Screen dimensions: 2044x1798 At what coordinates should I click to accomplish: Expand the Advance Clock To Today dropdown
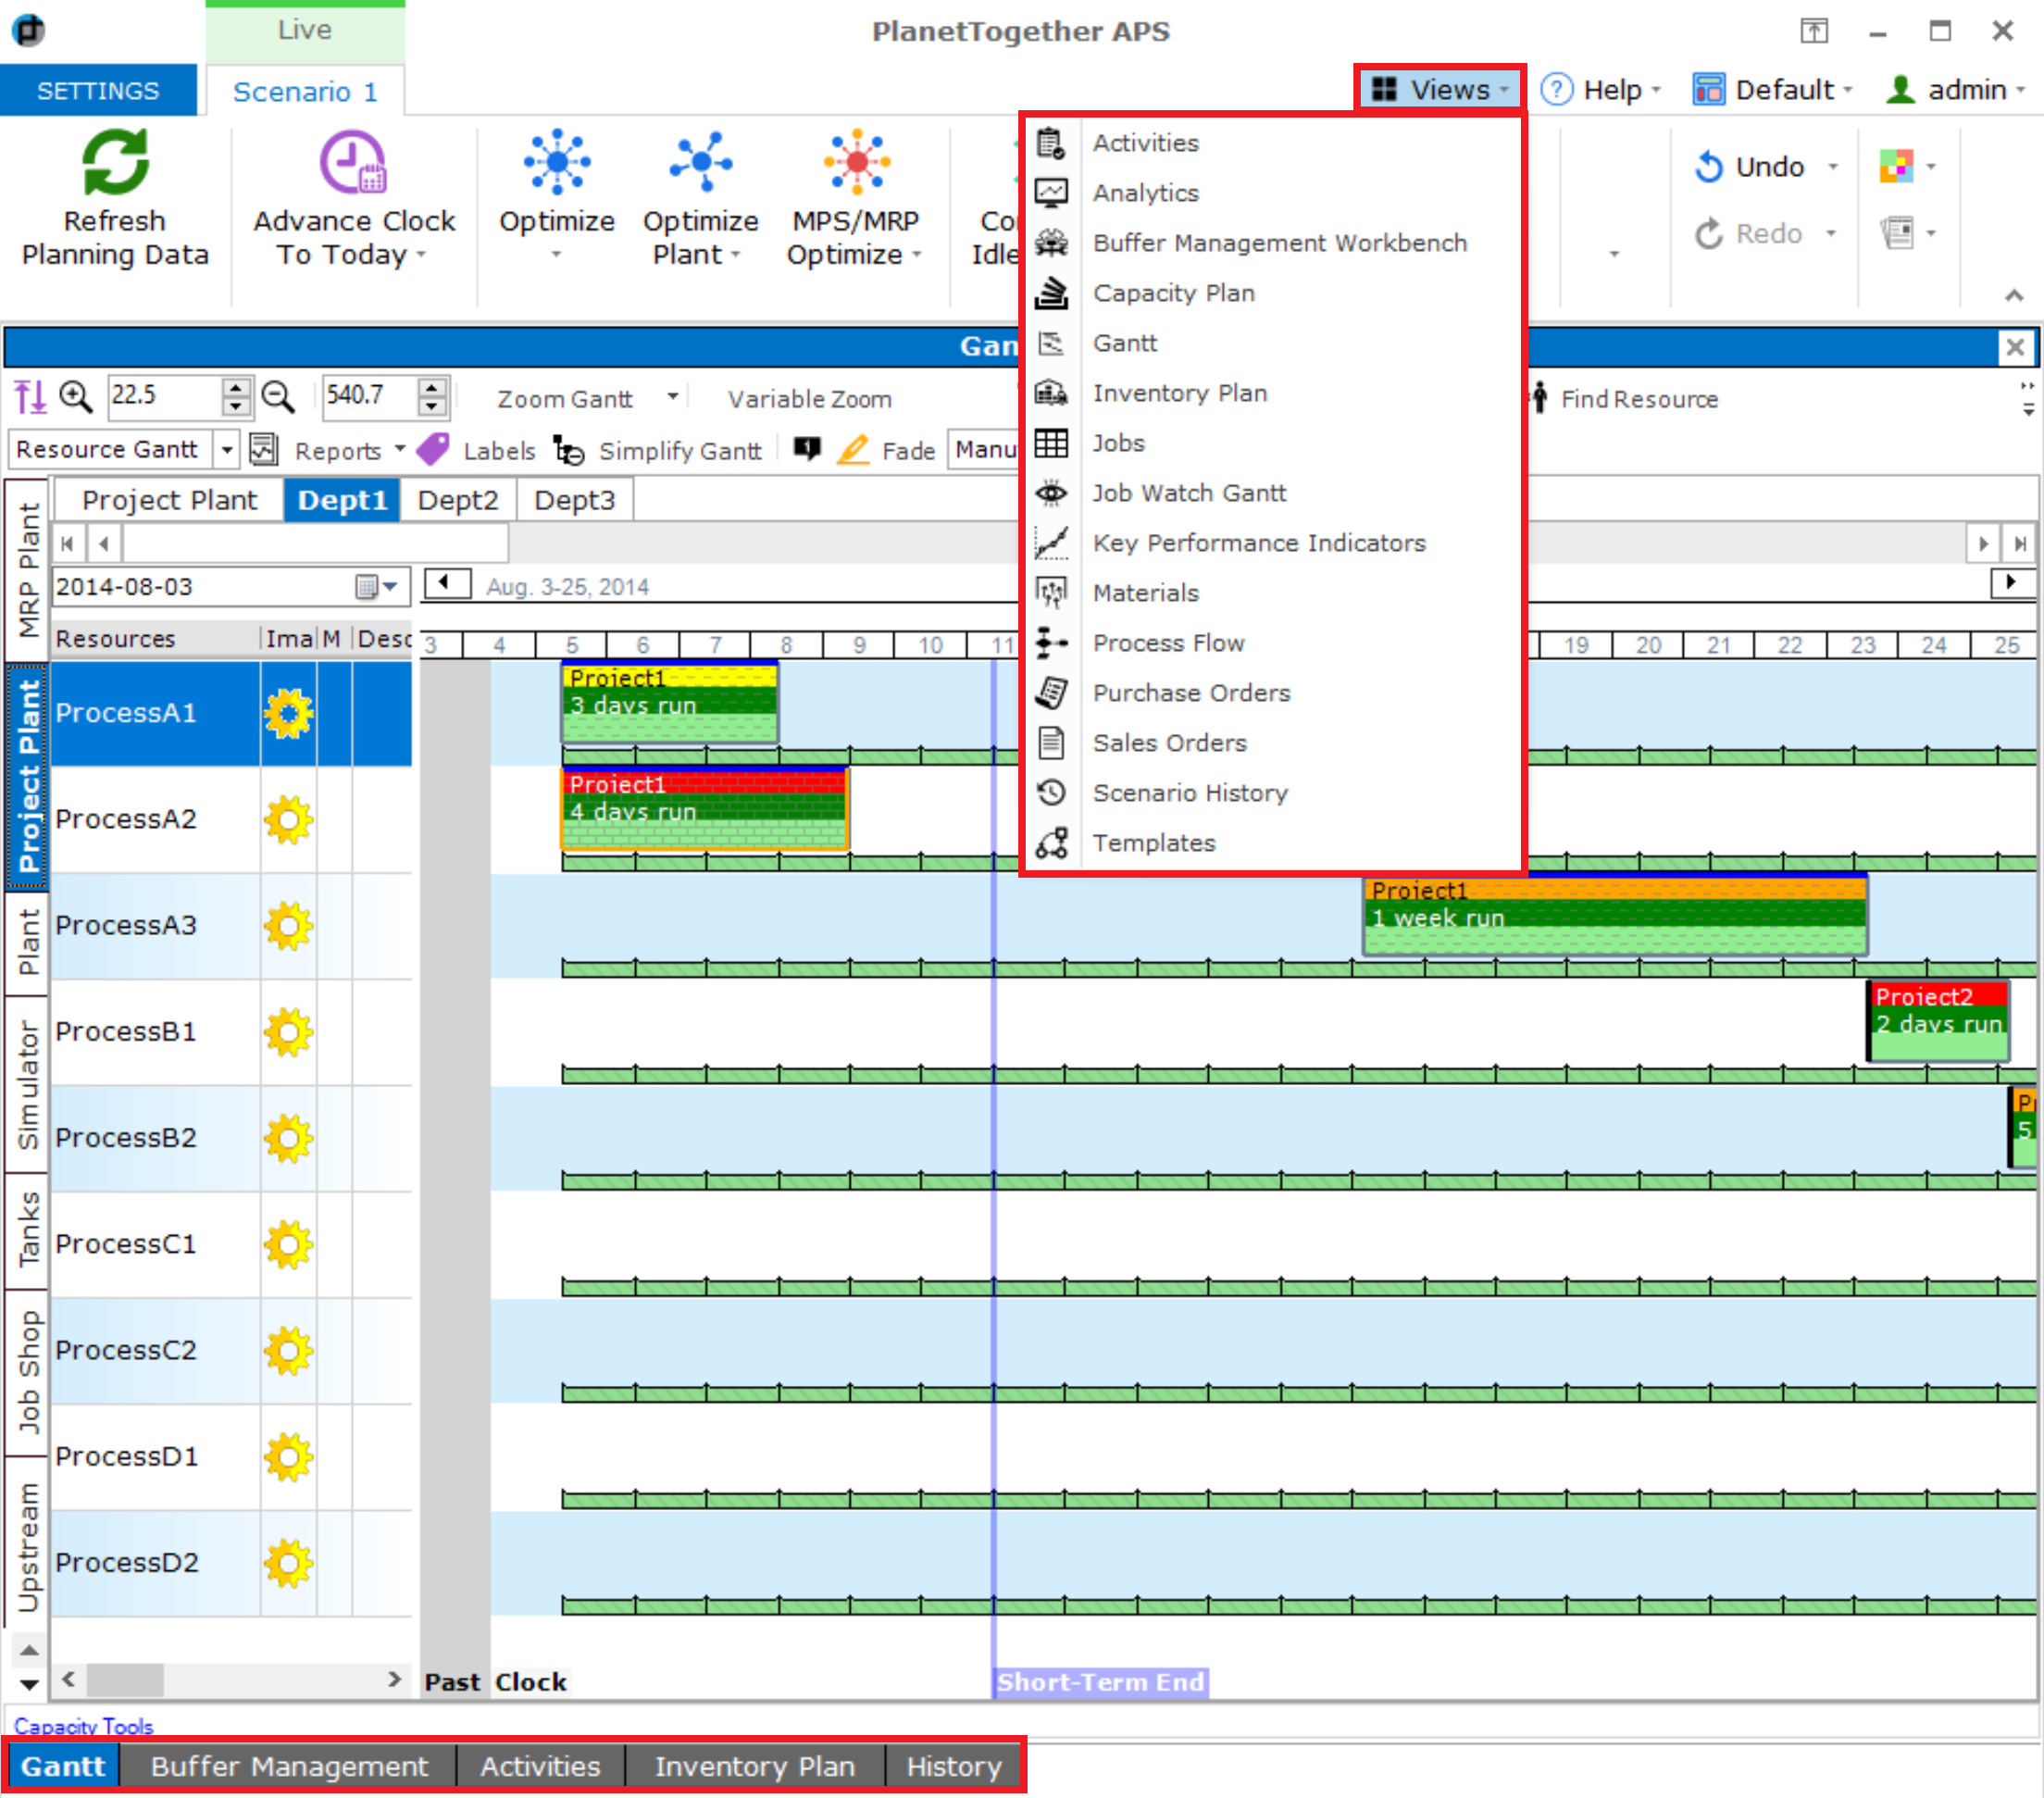point(421,255)
